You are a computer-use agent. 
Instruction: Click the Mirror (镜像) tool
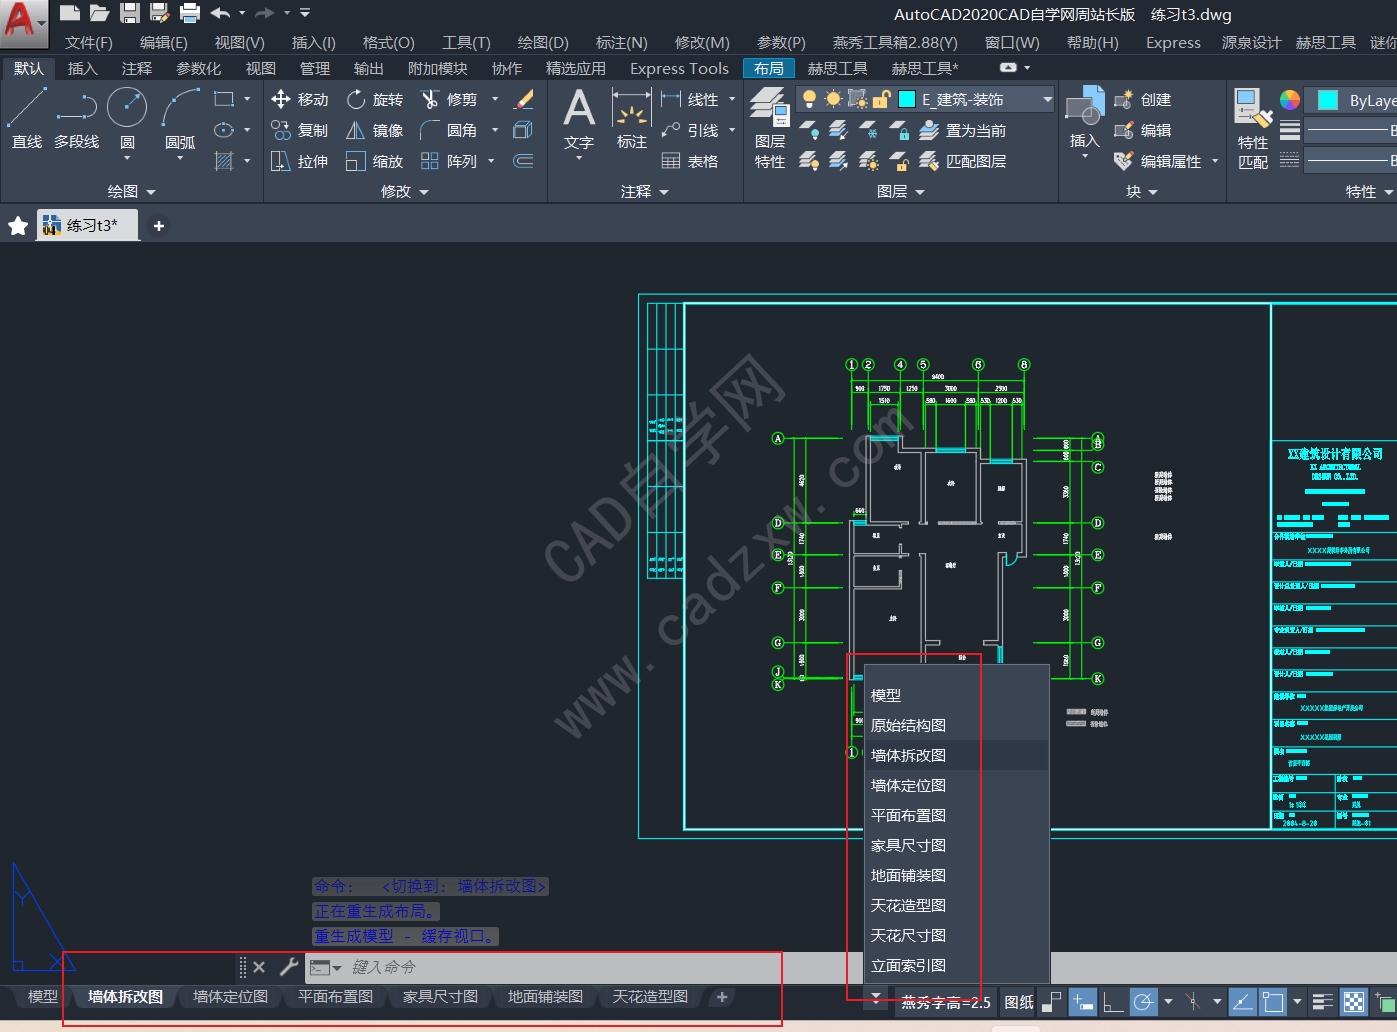(374, 130)
